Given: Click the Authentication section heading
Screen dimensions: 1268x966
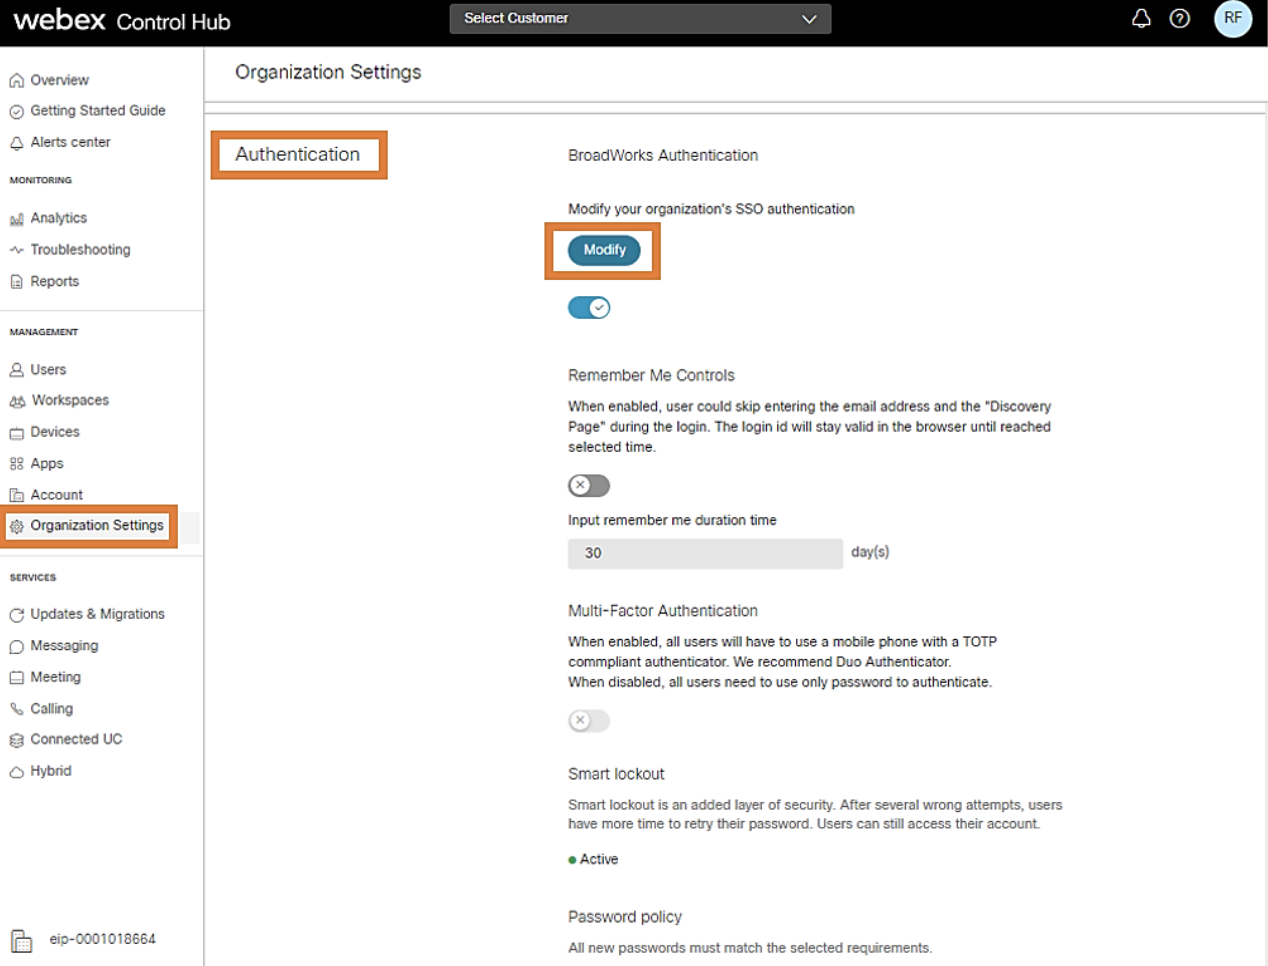Looking at the screenshot, I should click(x=297, y=154).
